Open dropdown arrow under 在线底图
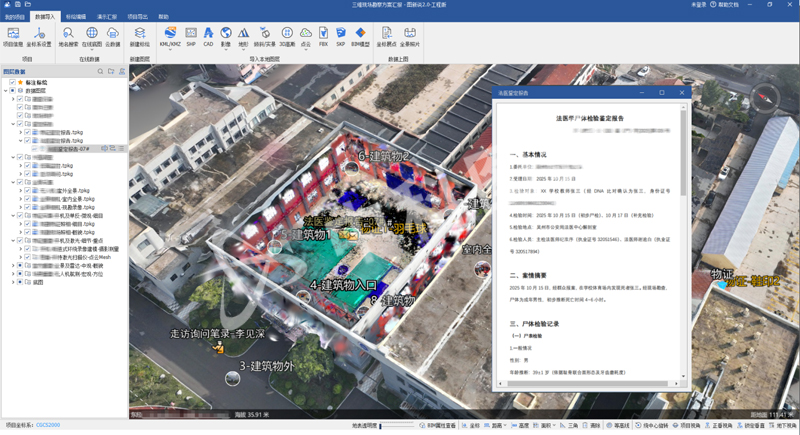Screen dimensions: 800x435 click(92, 50)
